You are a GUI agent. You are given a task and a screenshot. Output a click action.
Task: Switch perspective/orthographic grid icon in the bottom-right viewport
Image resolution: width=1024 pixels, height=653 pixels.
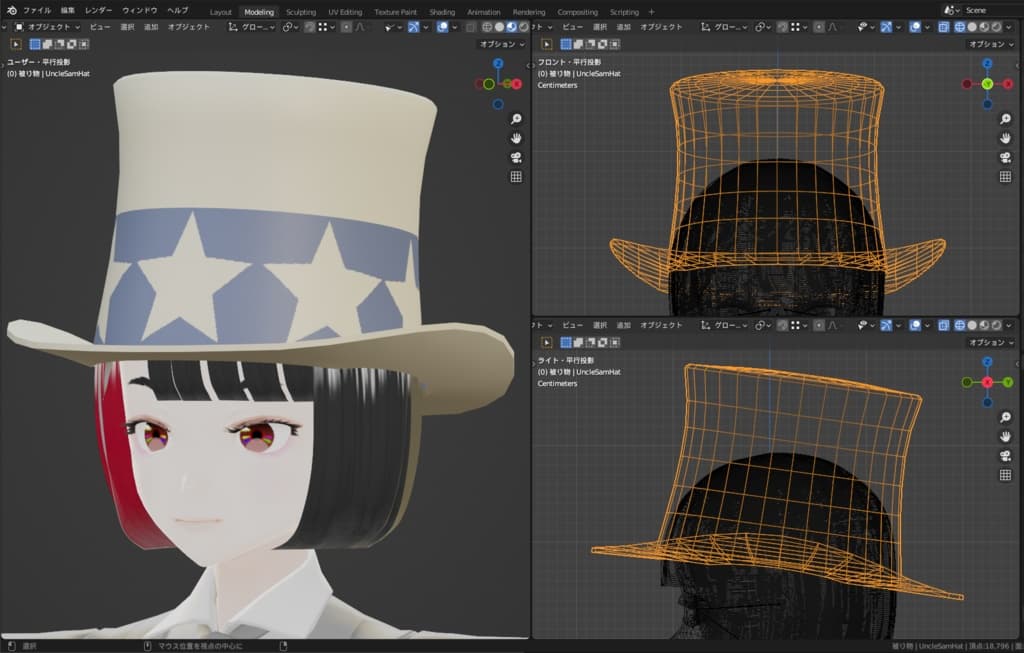click(1005, 475)
